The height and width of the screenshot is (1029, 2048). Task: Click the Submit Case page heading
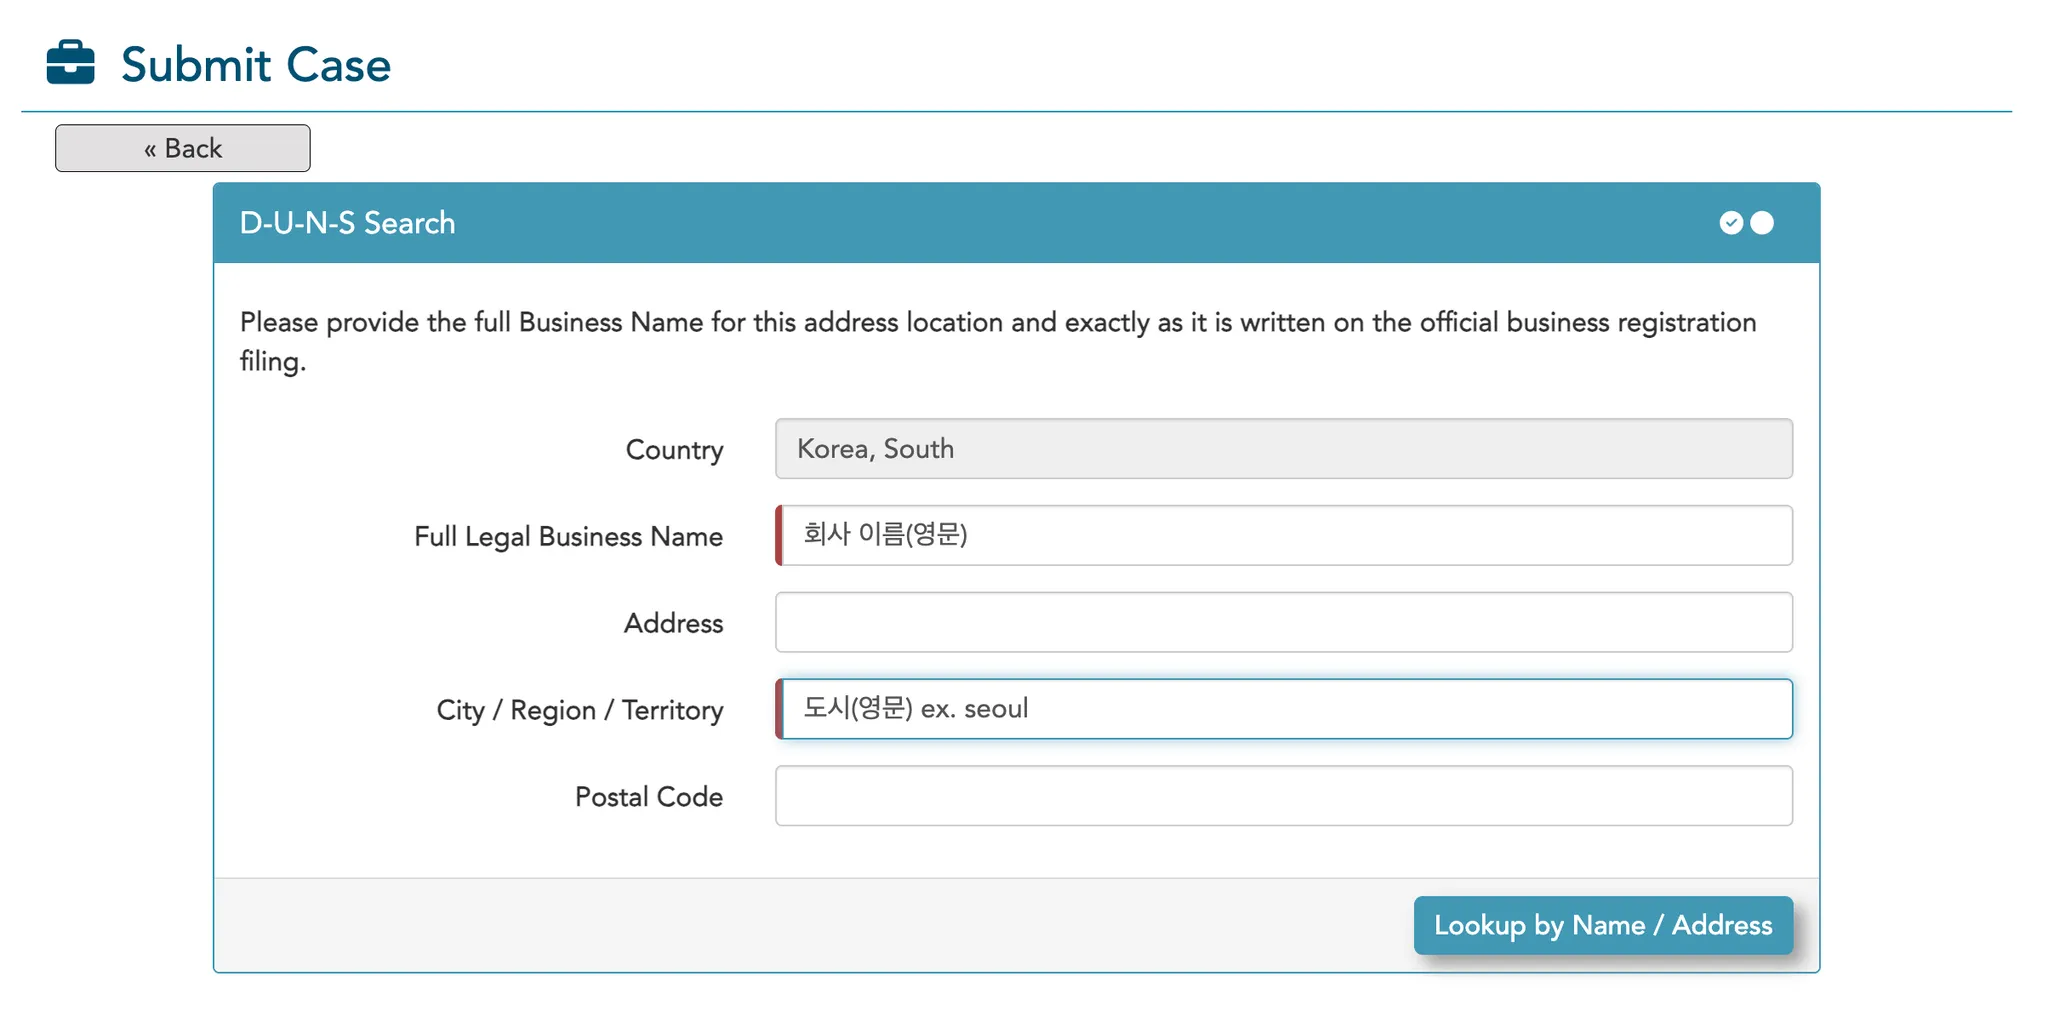tap(256, 65)
